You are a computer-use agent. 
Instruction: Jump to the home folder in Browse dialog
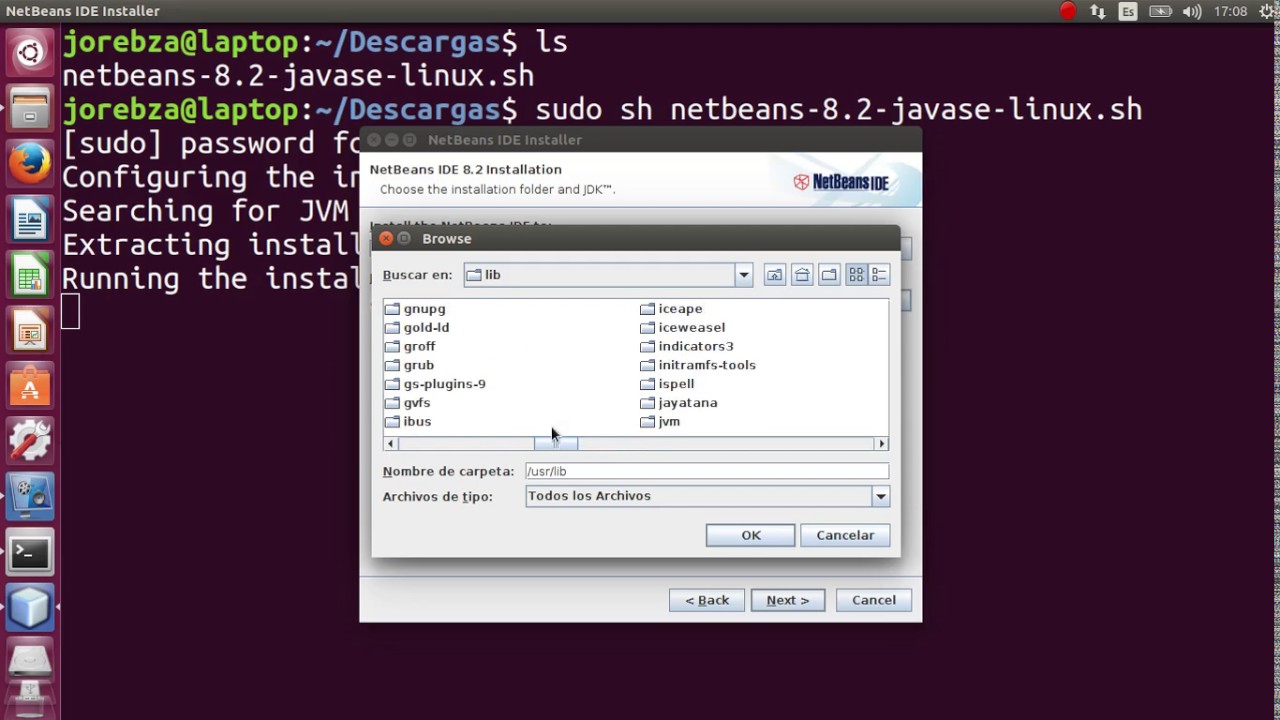coord(802,275)
